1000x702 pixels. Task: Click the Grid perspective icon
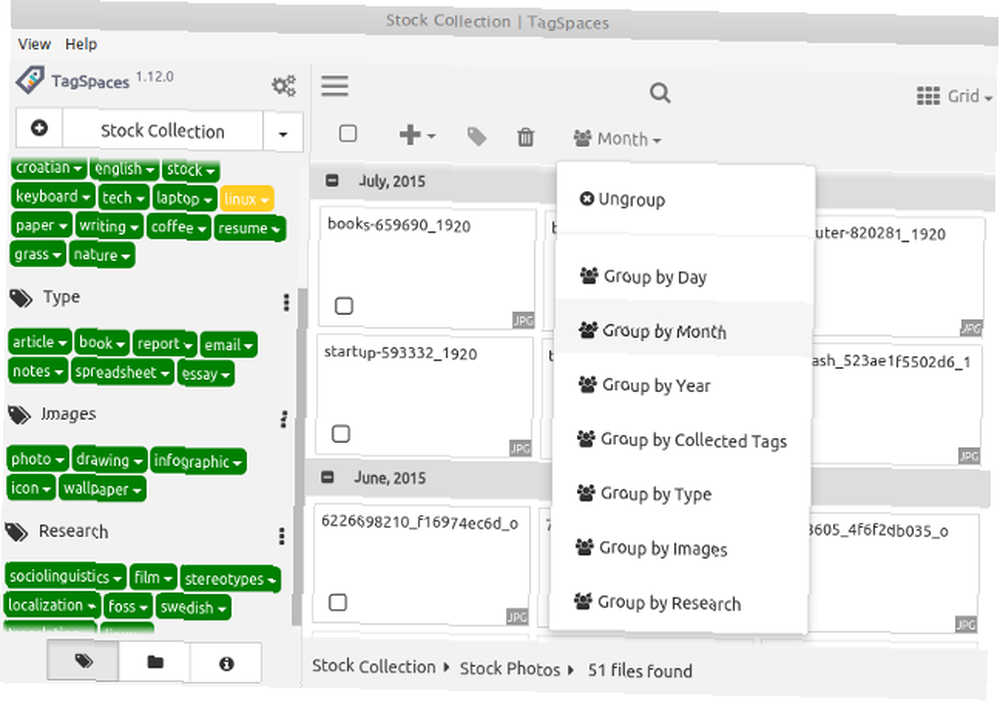pyautogui.click(x=928, y=96)
